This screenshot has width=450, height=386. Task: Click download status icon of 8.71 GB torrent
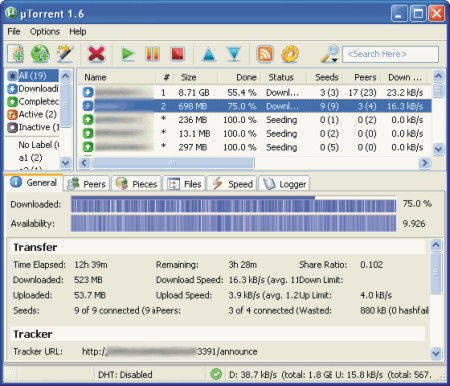(88, 92)
